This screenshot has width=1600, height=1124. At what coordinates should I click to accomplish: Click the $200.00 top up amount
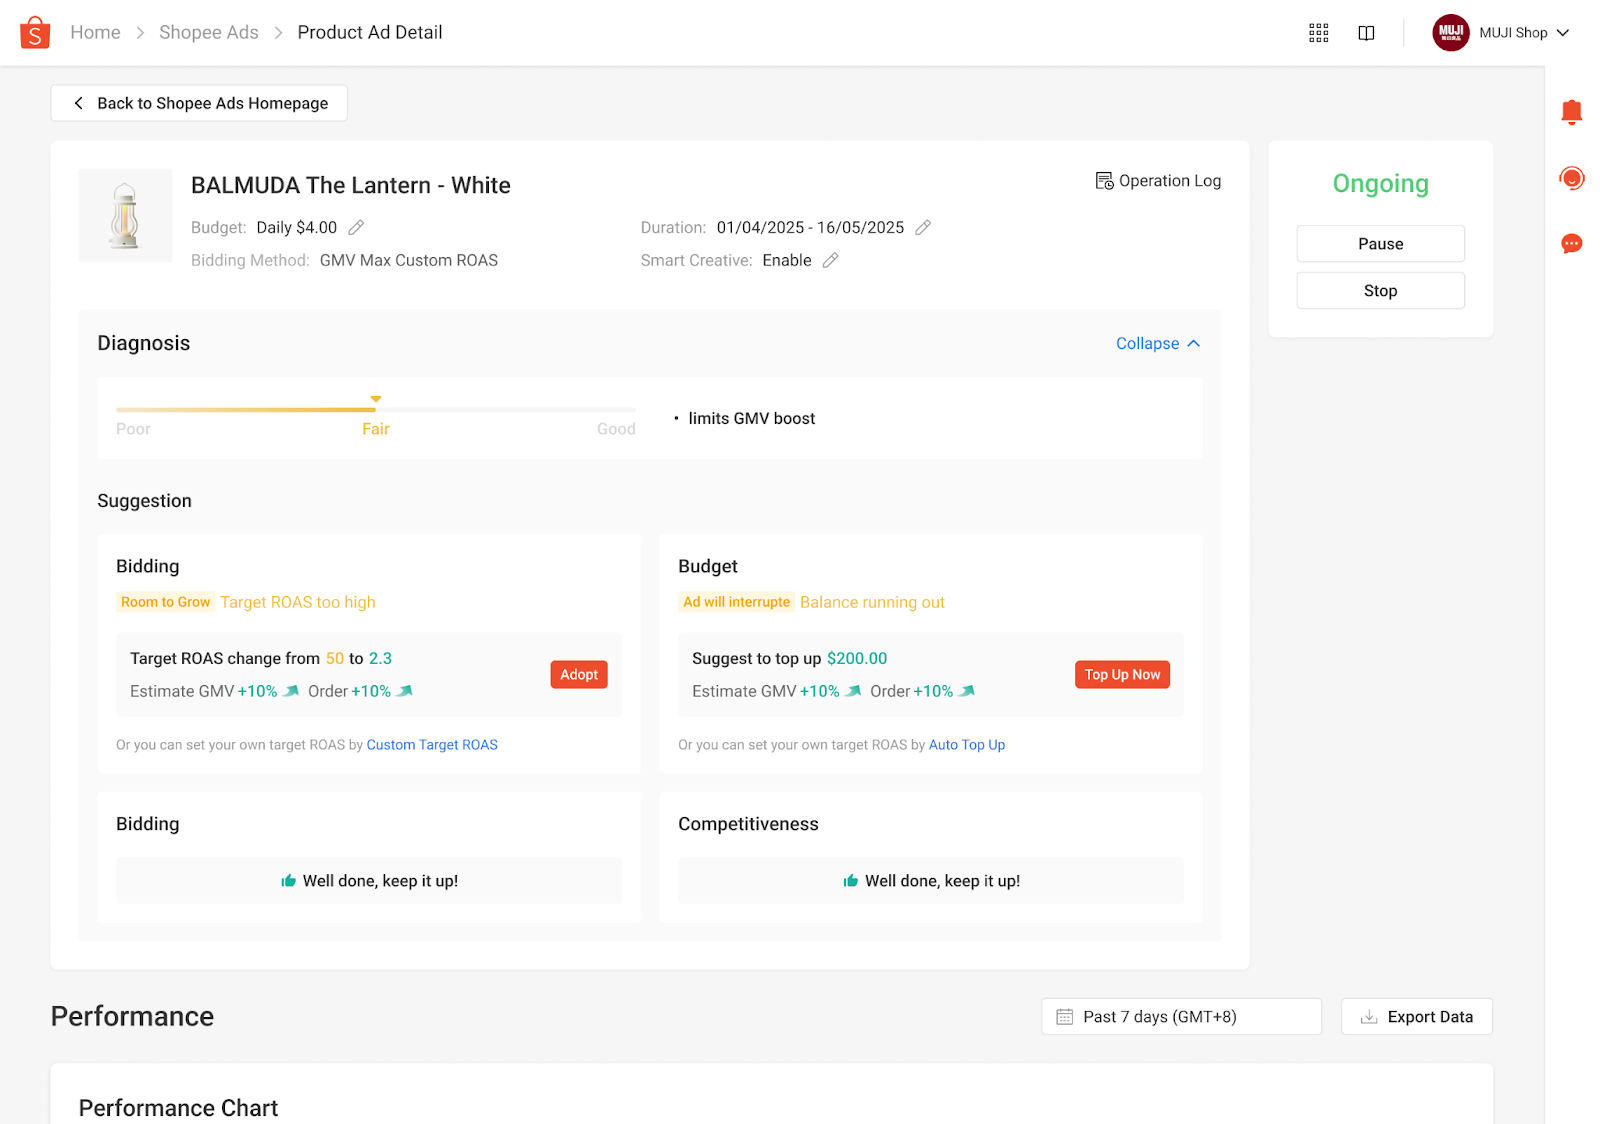click(x=857, y=659)
